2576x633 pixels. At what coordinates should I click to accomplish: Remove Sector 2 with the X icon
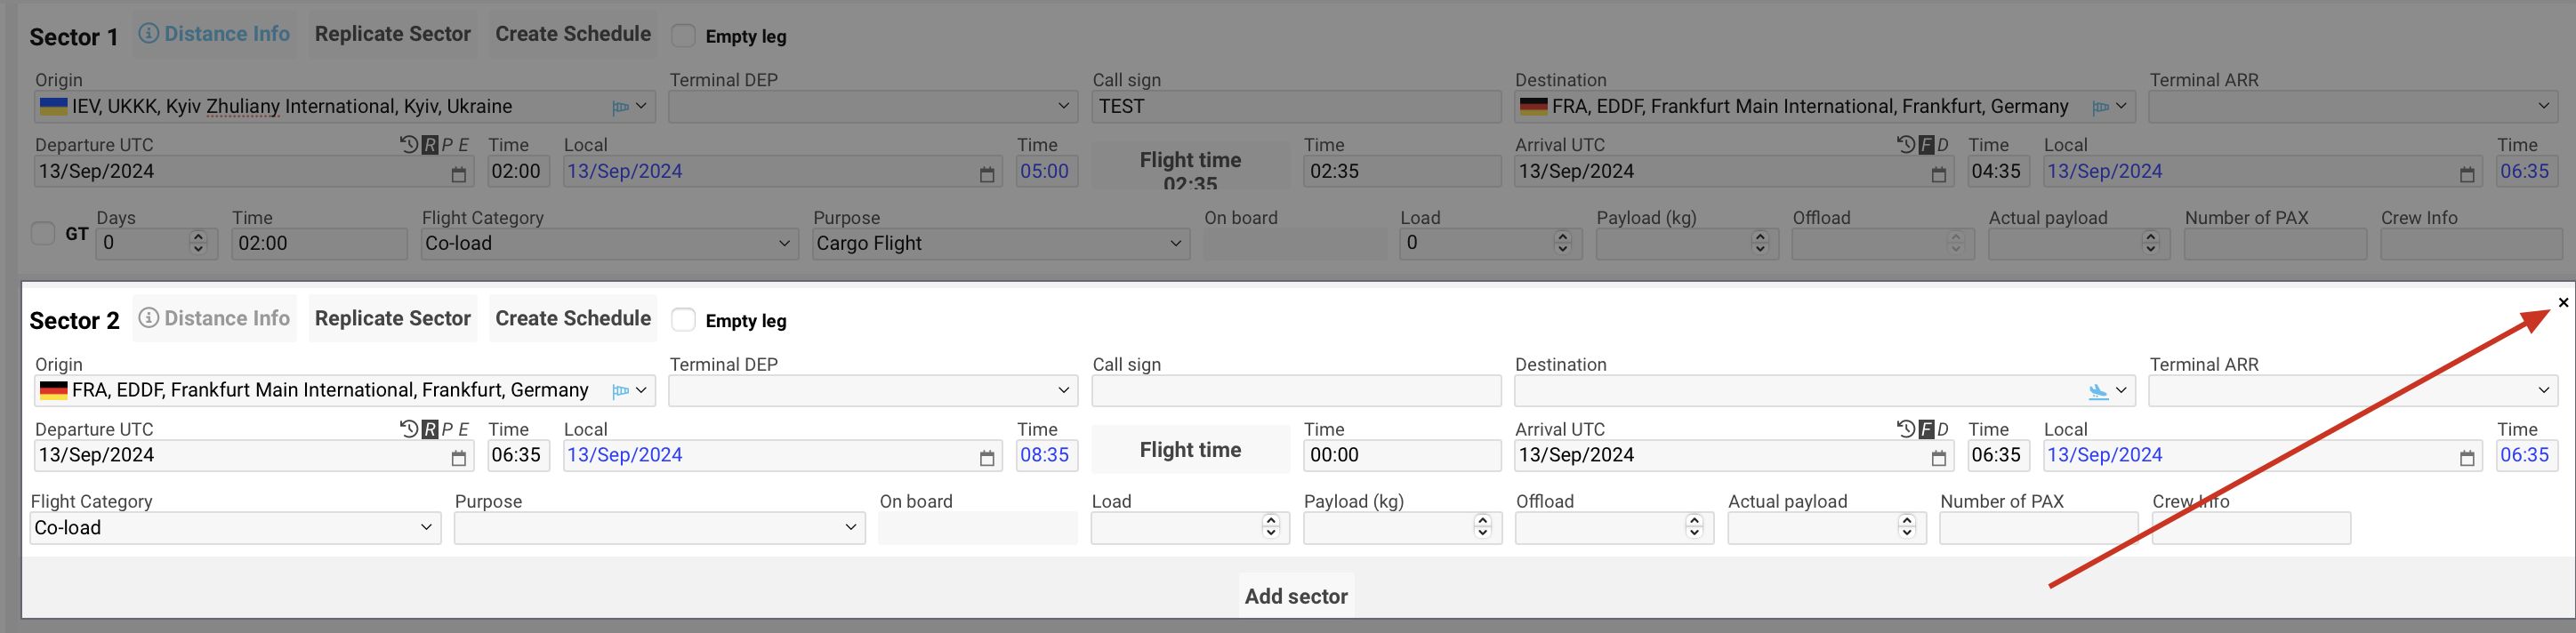coord(2562,302)
